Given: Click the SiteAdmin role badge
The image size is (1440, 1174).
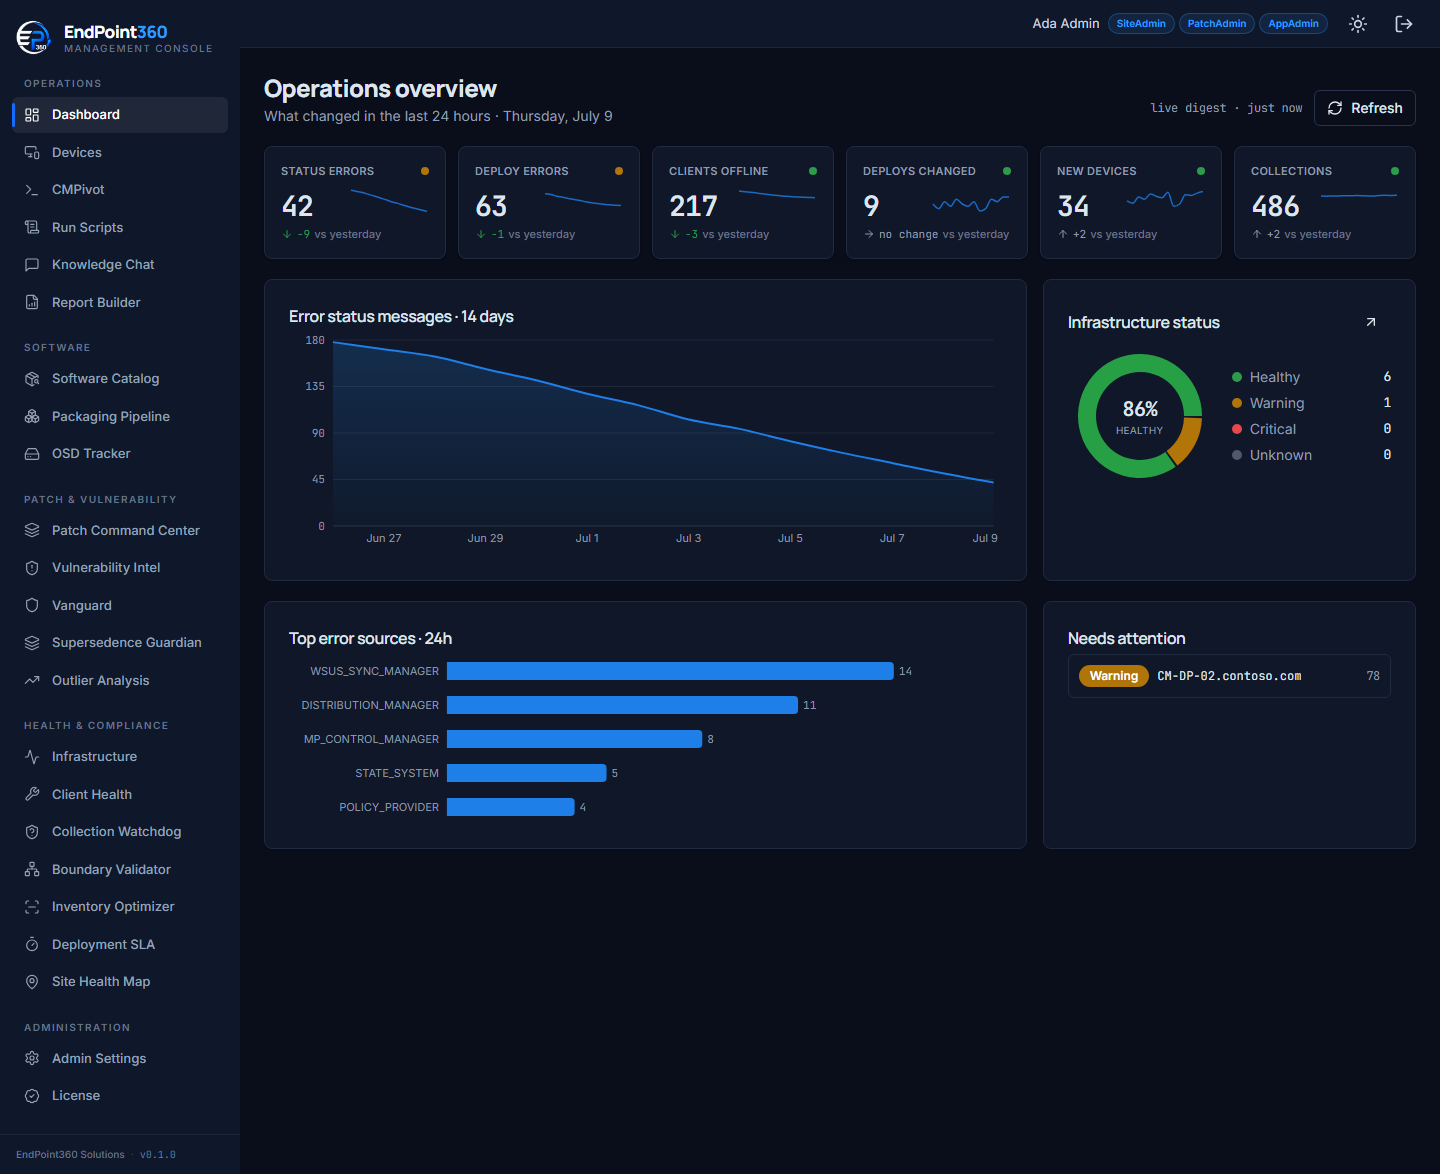Looking at the screenshot, I should point(1141,24).
